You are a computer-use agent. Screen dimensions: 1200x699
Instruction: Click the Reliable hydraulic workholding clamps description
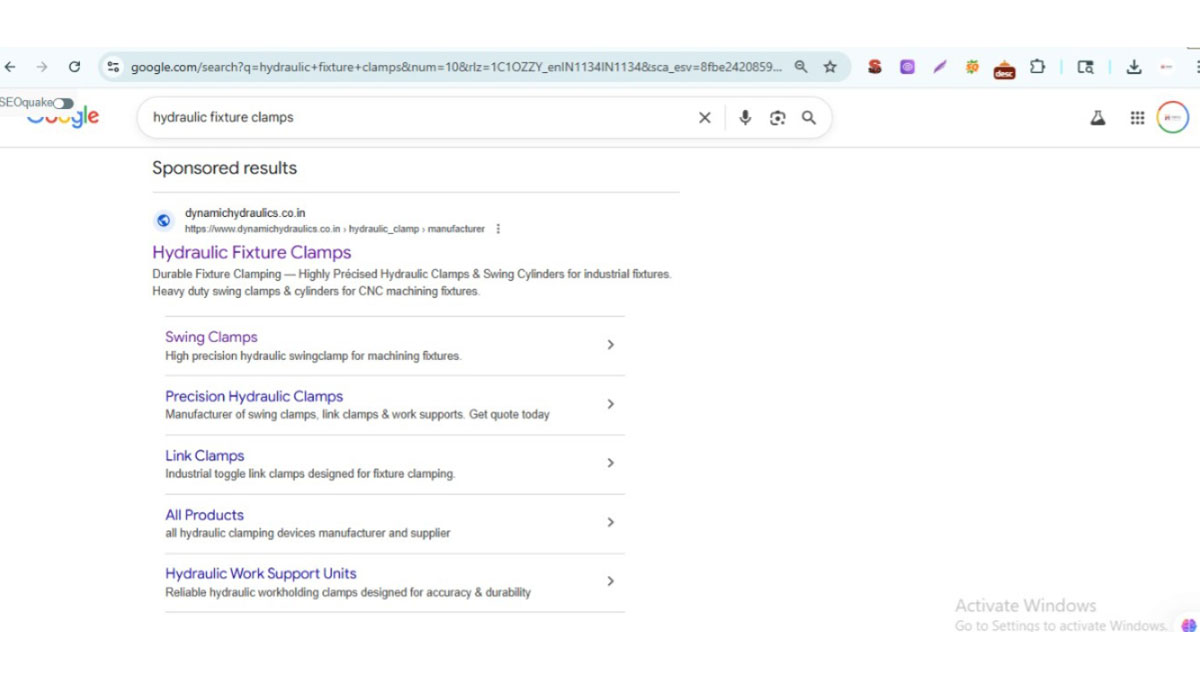(x=348, y=592)
